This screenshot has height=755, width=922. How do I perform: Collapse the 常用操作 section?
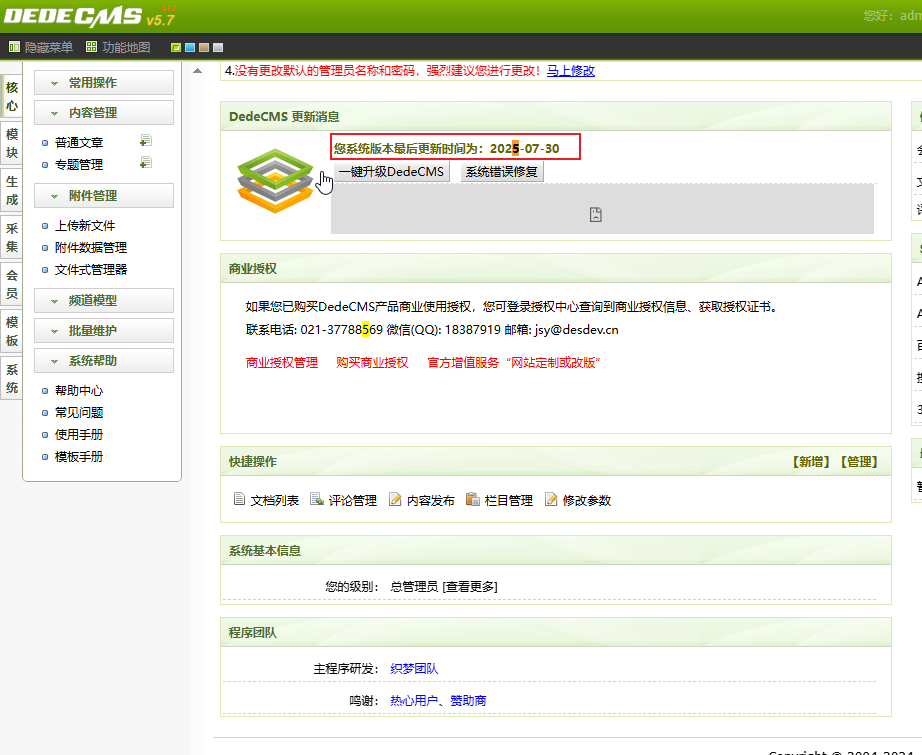[103, 83]
